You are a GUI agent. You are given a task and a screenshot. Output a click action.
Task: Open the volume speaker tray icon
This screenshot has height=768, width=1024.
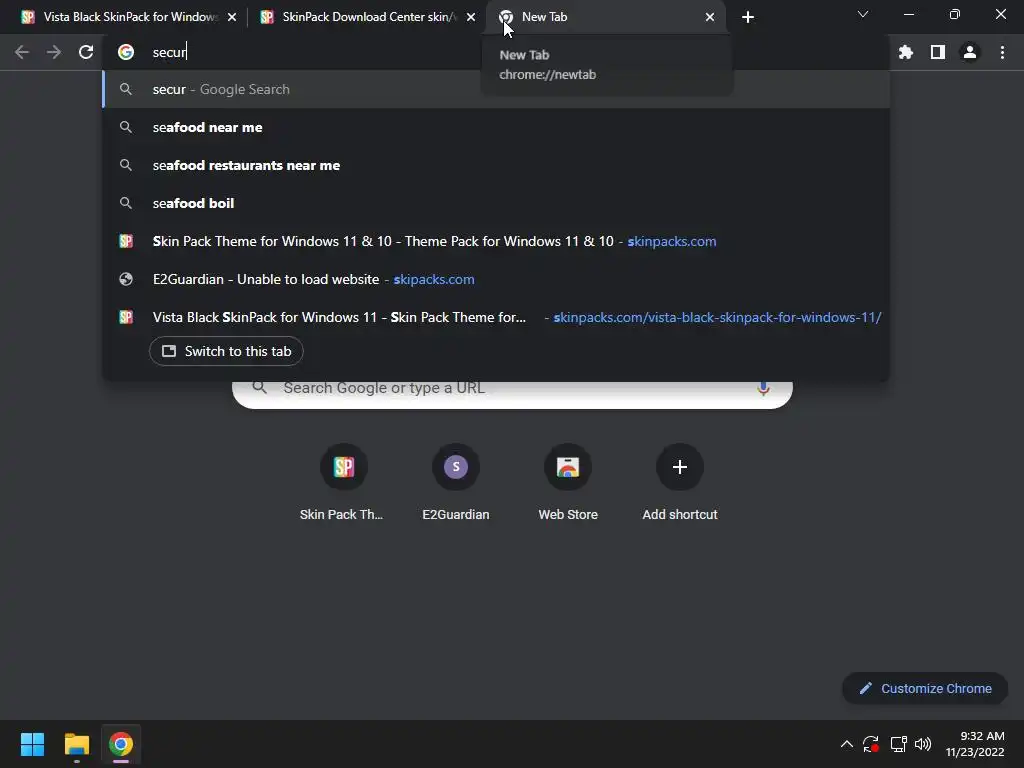[923, 744]
